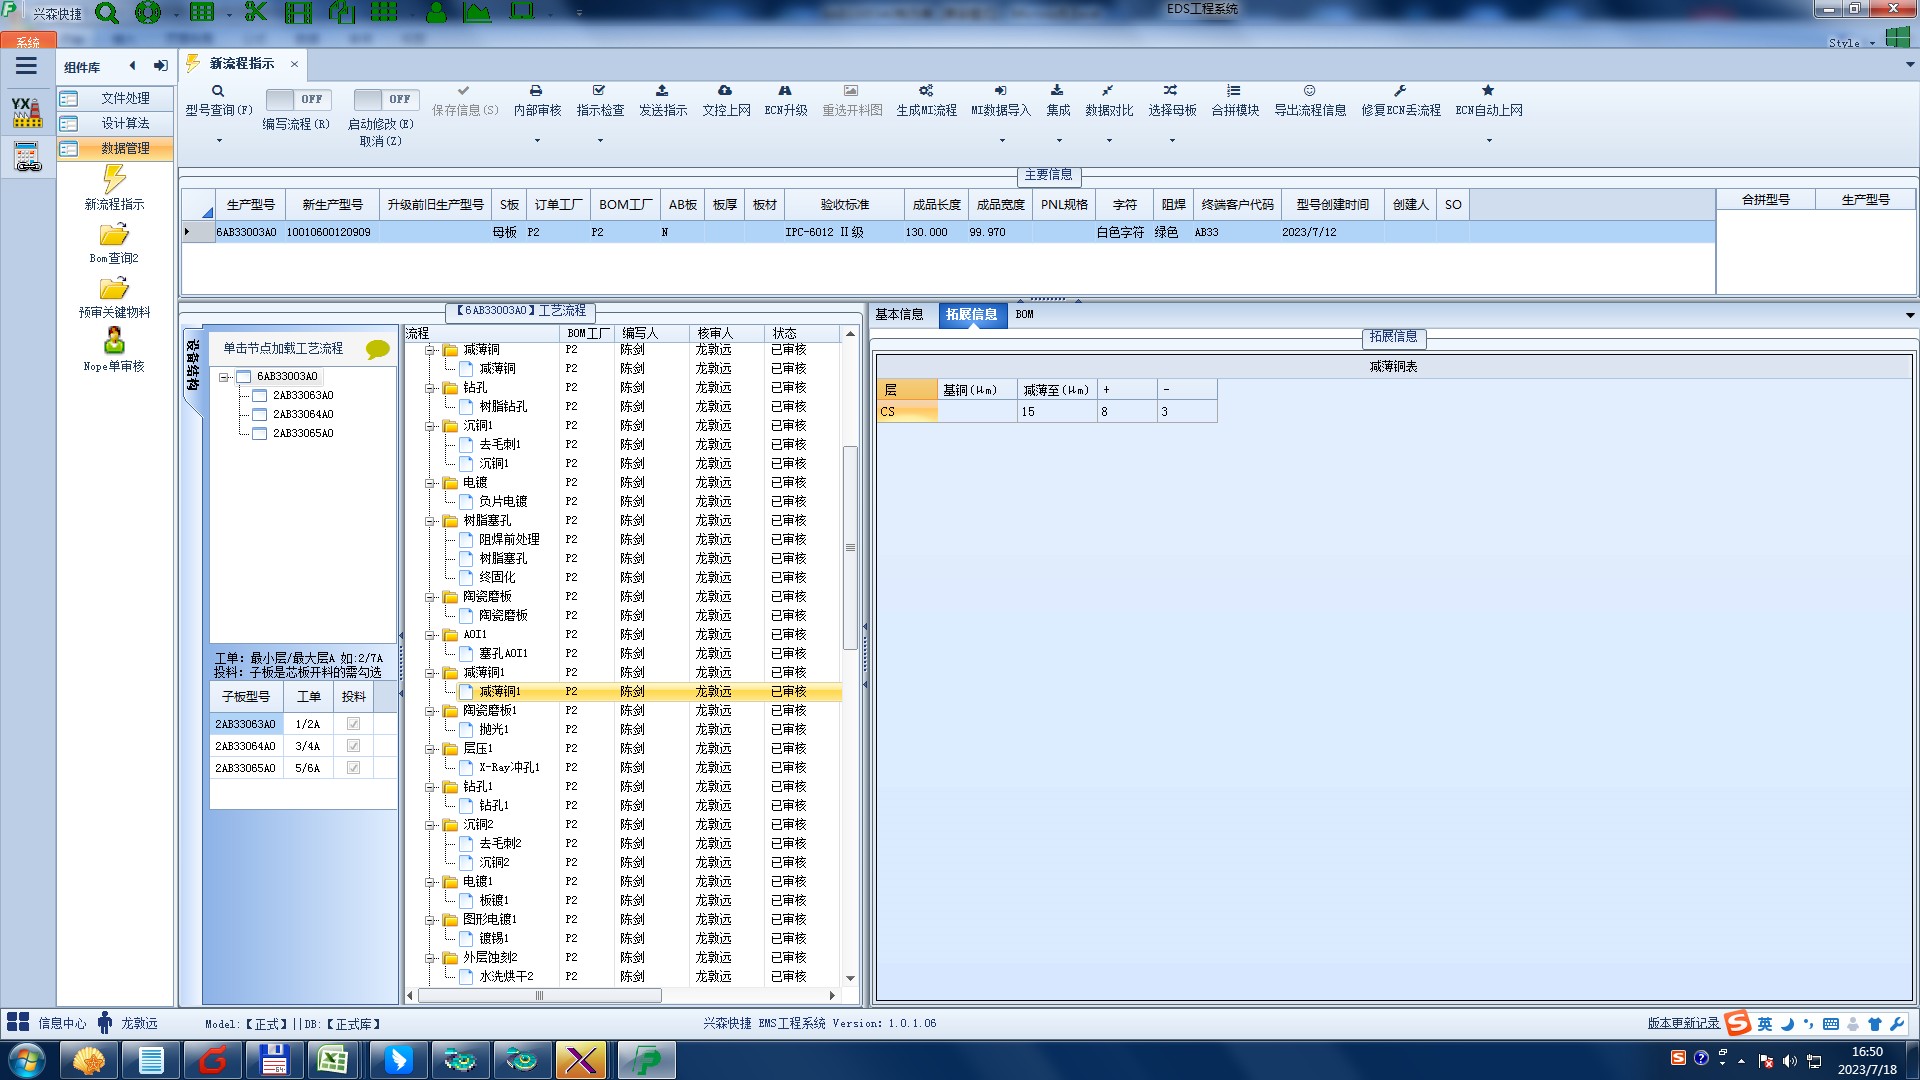Viewport: 1920px width, 1080px height.
Task: Toggle the 自动修改 OFF switch
Action: (x=385, y=99)
